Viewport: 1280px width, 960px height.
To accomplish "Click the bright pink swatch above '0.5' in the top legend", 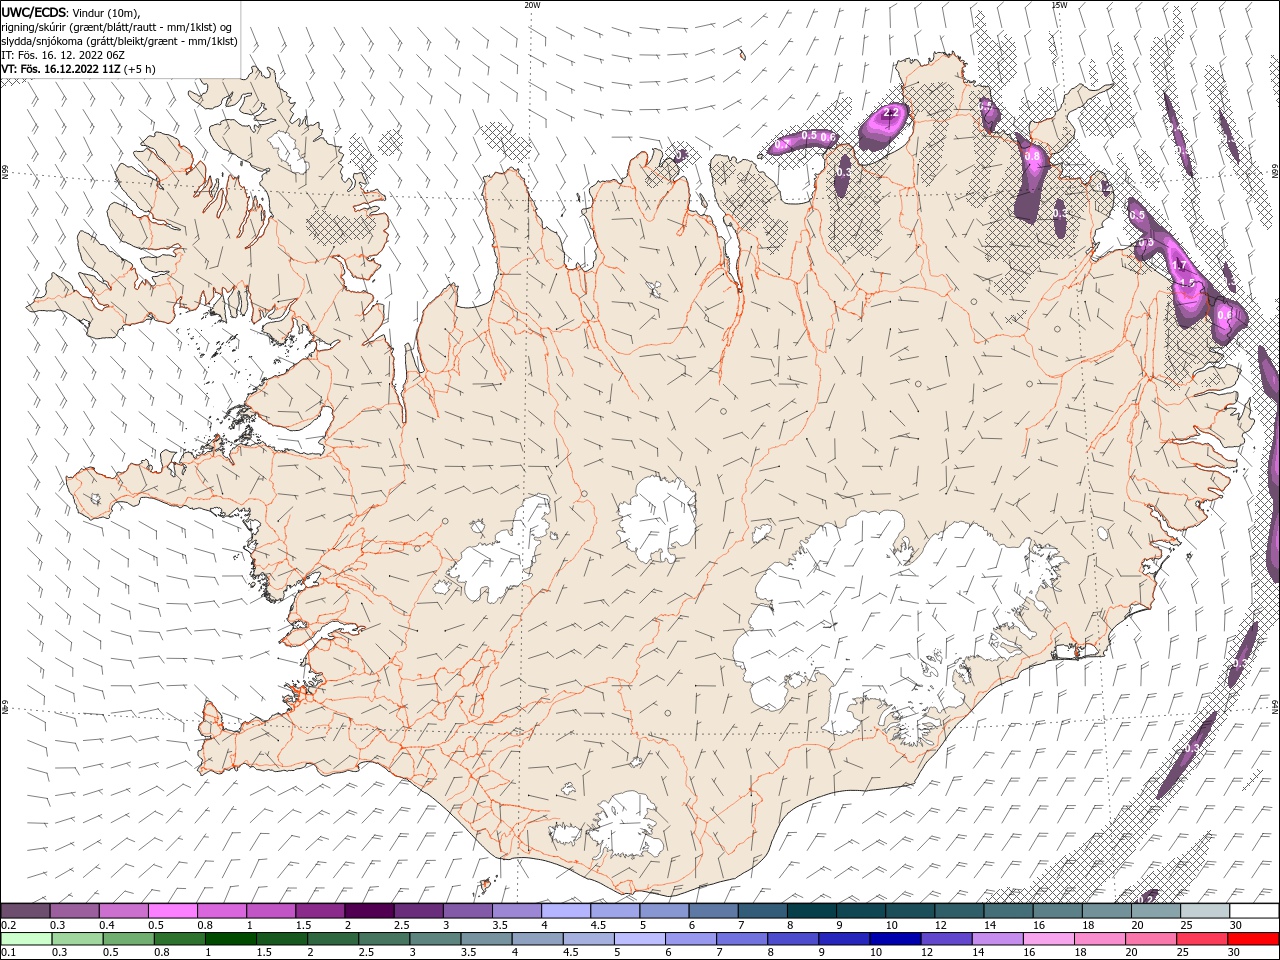I will (172, 911).
